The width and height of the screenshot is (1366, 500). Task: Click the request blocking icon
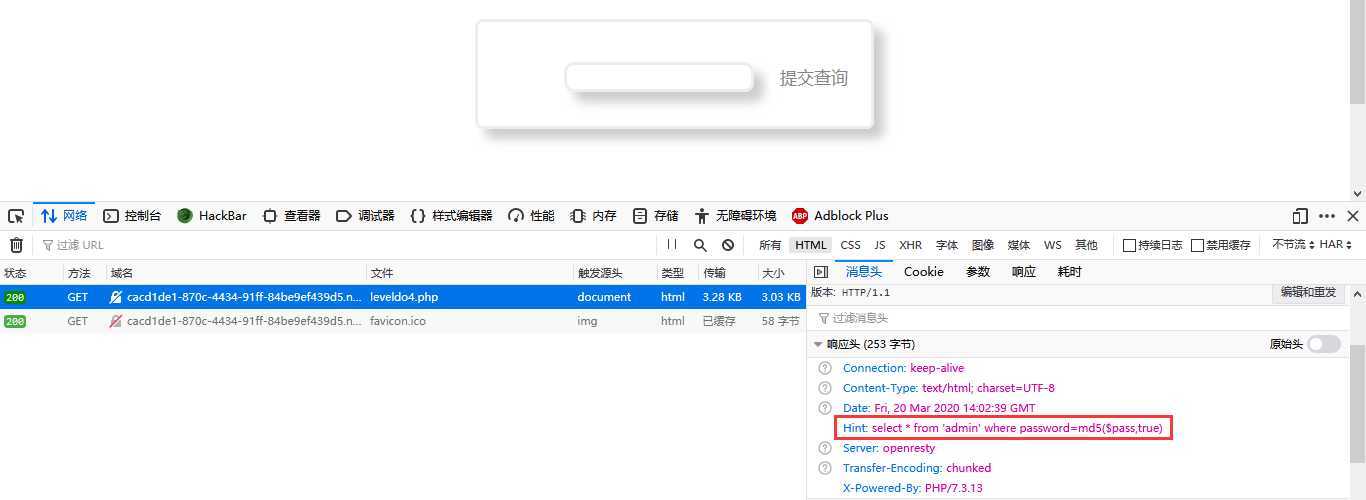pyautogui.click(x=728, y=245)
